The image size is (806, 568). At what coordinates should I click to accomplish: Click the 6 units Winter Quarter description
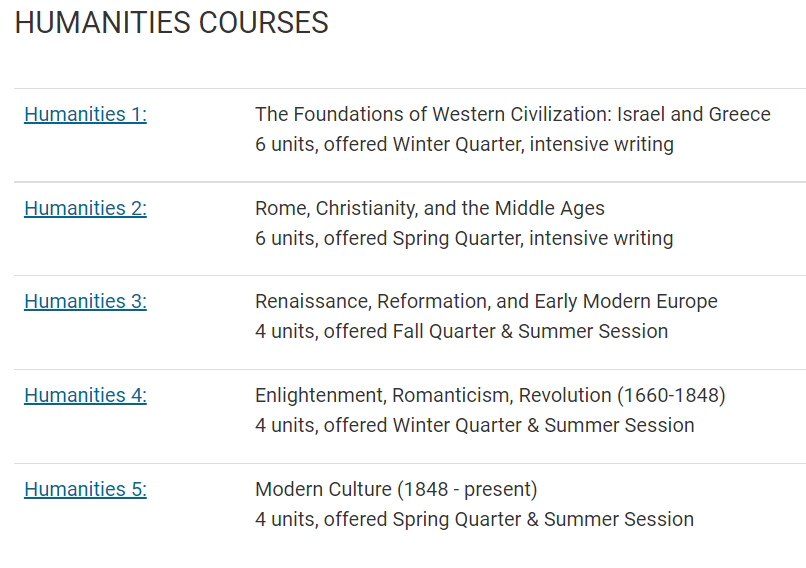(x=464, y=144)
